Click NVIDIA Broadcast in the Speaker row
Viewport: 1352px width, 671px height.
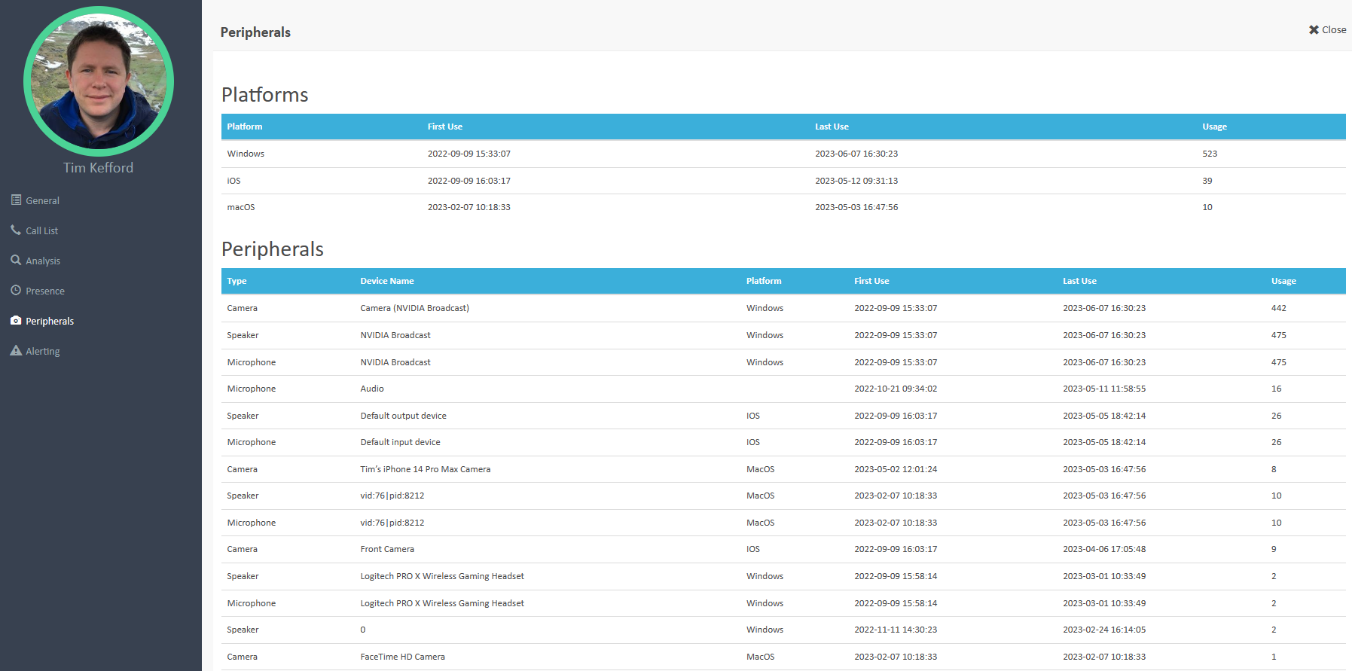pyautogui.click(x=395, y=335)
